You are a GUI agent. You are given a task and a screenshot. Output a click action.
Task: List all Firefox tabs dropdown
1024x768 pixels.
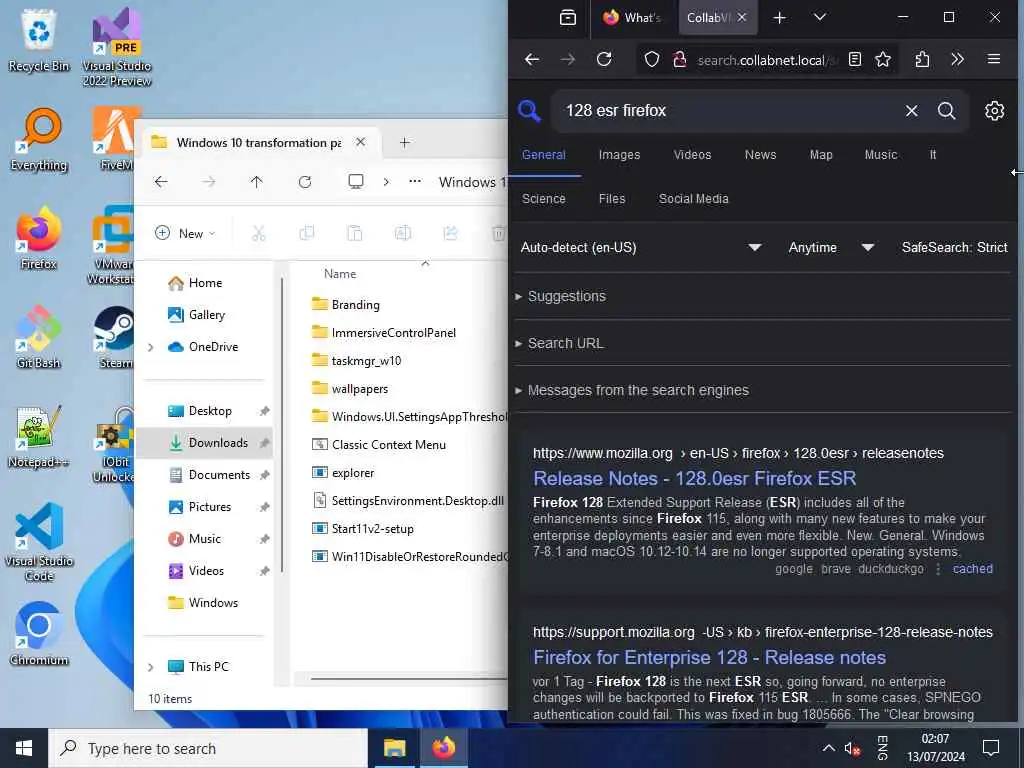[x=820, y=18]
